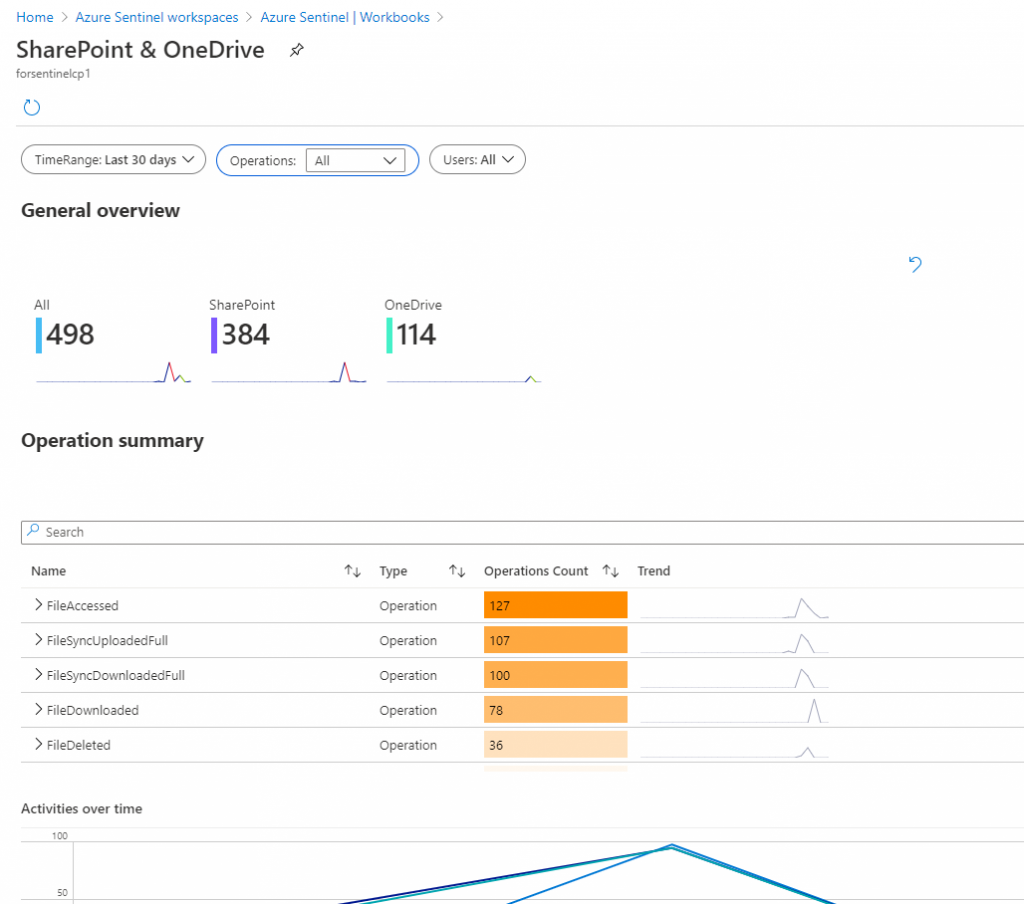Click the FileSyncUploadedFull trend sparkline
Viewport: 1024px width, 904px height.
tap(735, 642)
